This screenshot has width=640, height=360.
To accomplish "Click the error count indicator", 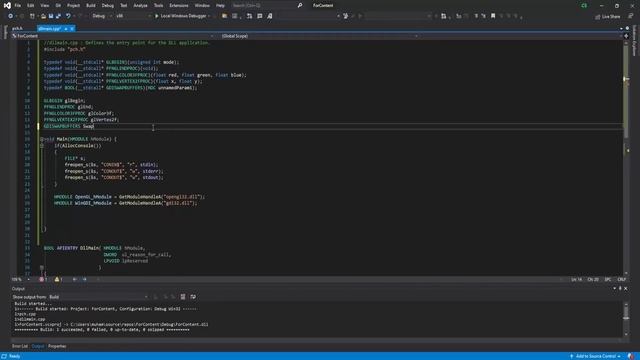I will coord(43,280).
